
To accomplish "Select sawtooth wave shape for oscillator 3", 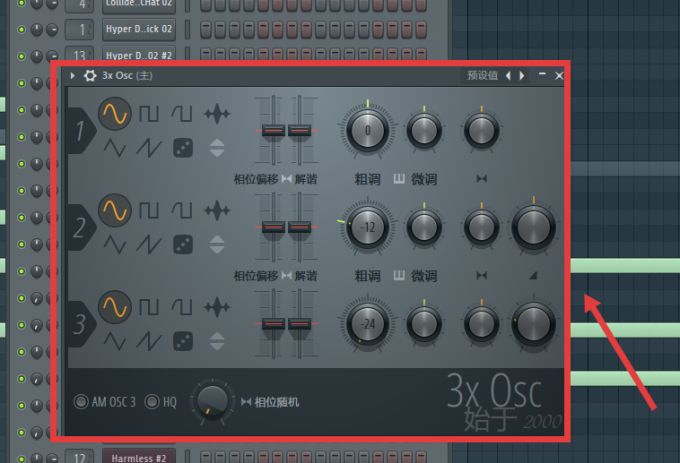I will click(x=149, y=342).
